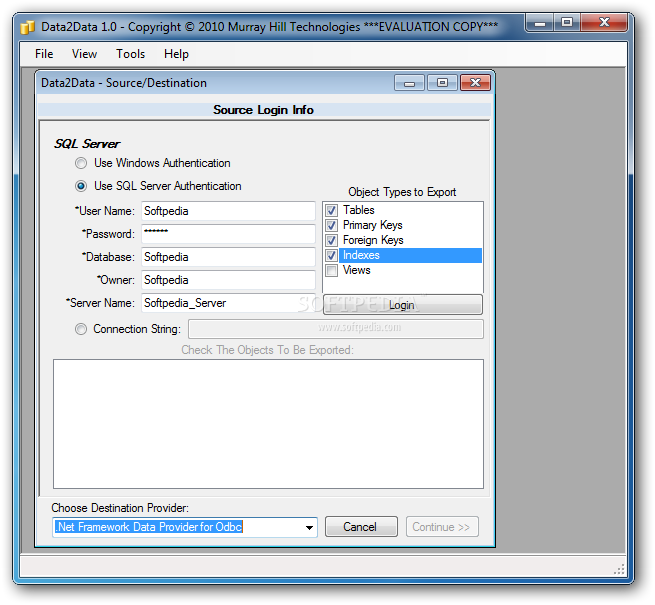Click the Continue >> button
The image size is (655, 605).
tap(442, 527)
